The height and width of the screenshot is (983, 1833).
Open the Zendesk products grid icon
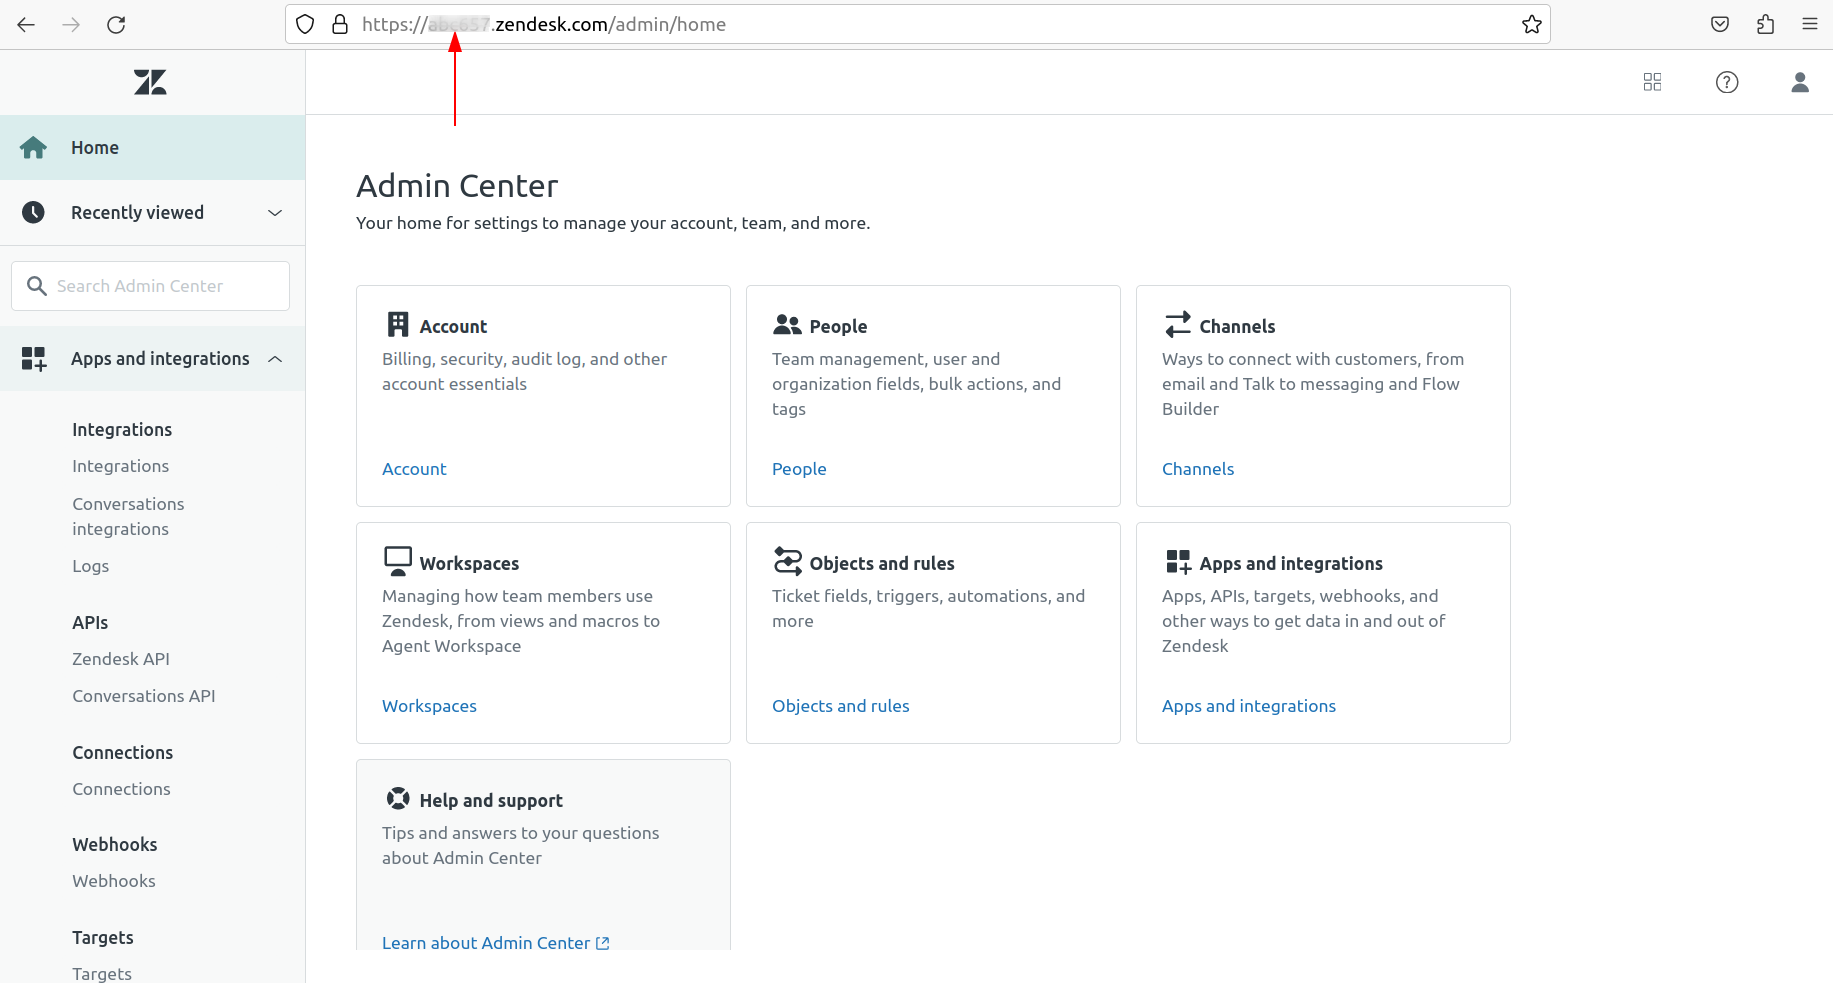point(1652,82)
